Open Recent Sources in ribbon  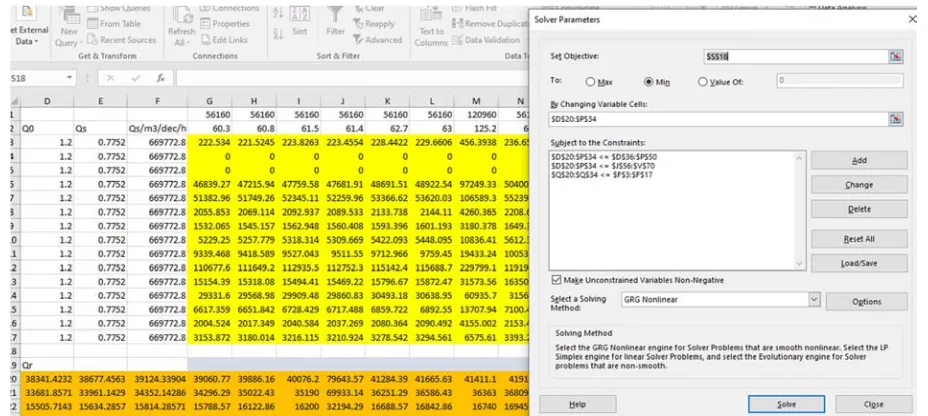(121, 40)
